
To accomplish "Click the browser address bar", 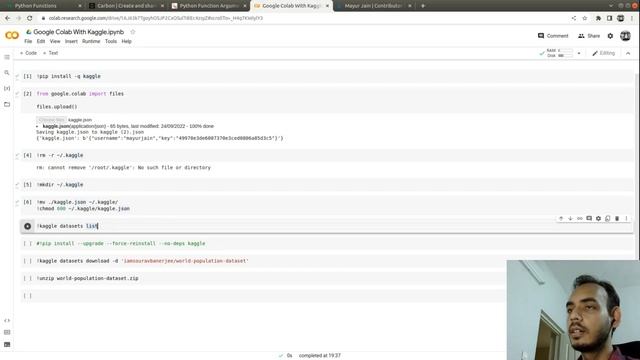I will tap(302, 18).
